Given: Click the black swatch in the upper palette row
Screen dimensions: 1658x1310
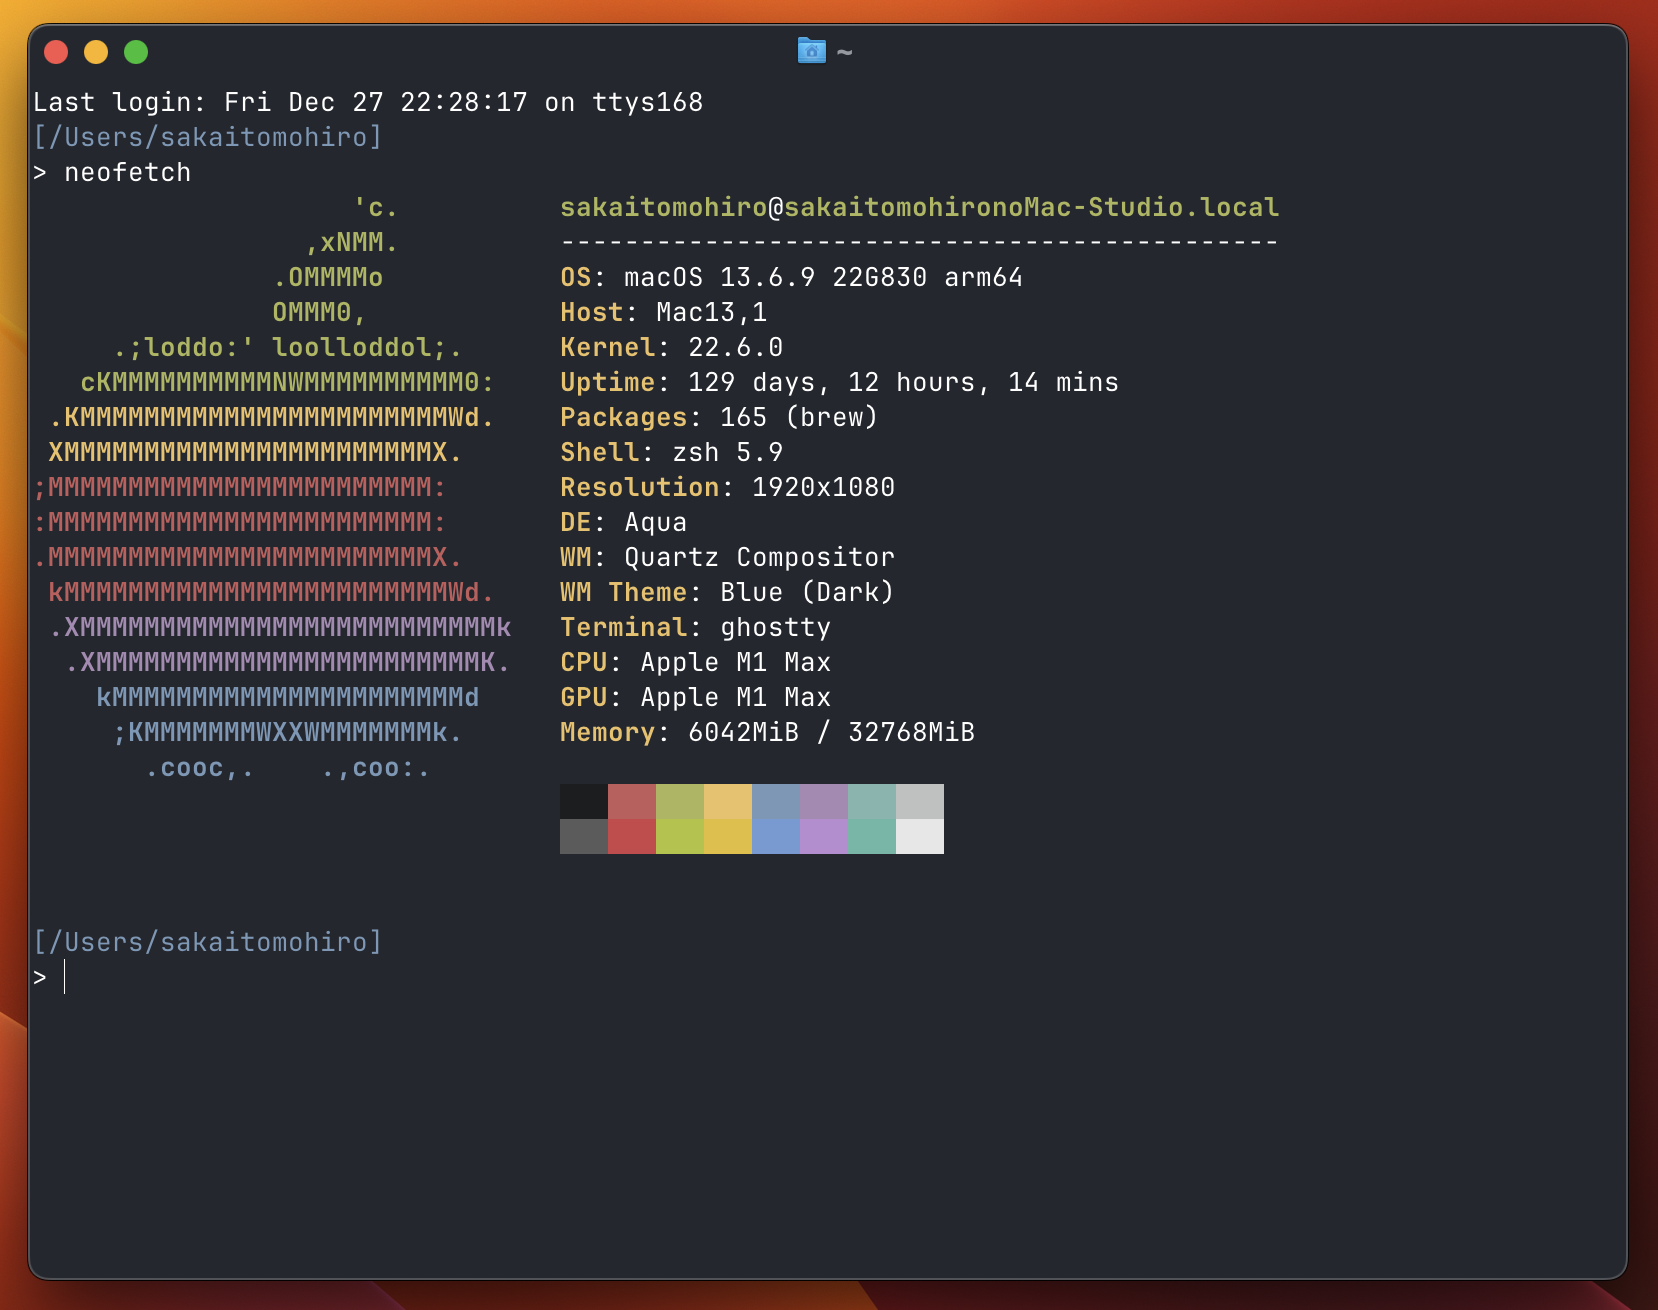Looking at the screenshot, I should pos(584,802).
